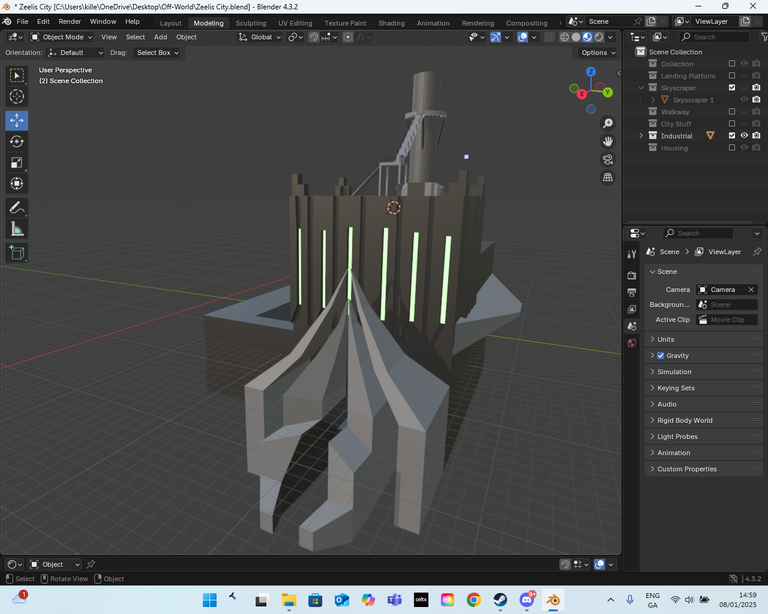Uncheck the Industrial collection checkbox
The height and width of the screenshot is (614, 768).
pyautogui.click(x=731, y=136)
